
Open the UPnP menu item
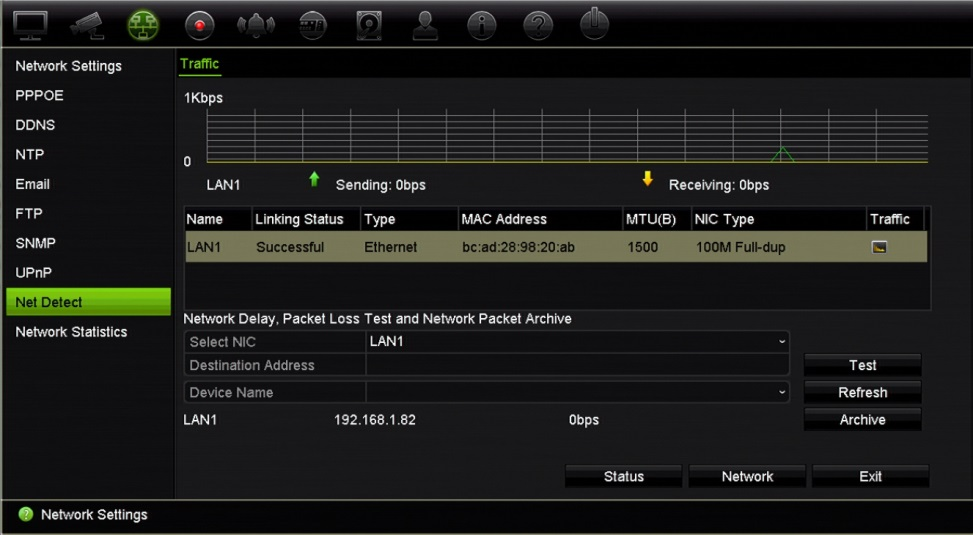[x=34, y=272]
